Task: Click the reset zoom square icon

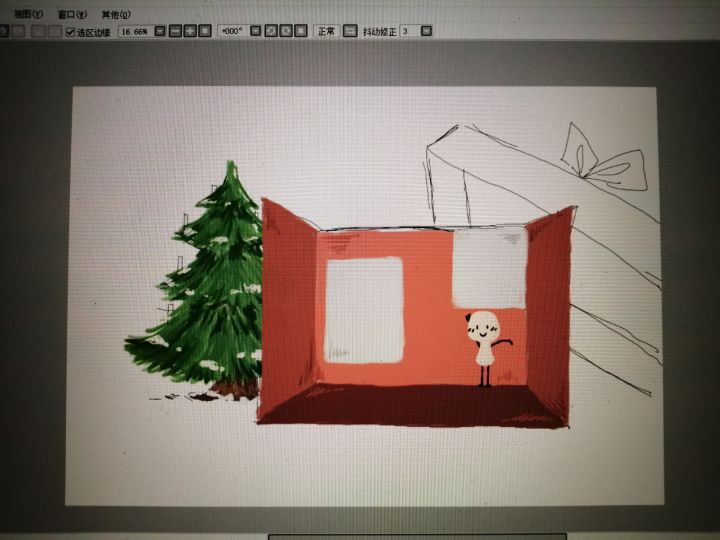Action: click(x=204, y=31)
